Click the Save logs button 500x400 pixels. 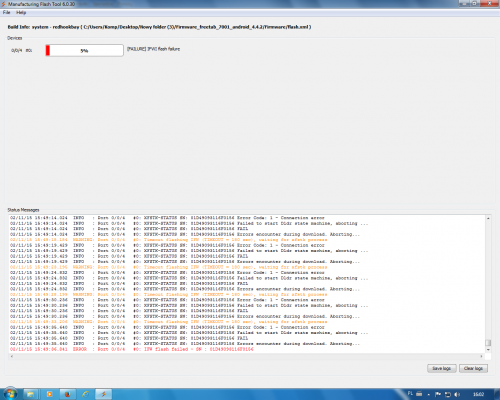click(441, 368)
